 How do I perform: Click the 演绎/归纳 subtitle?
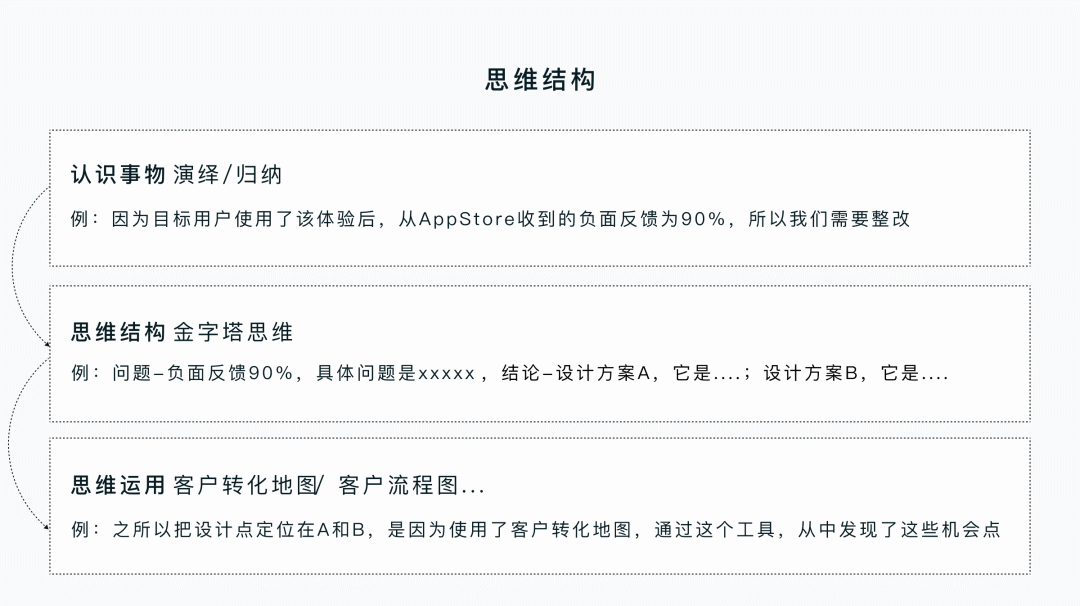pos(228,175)
